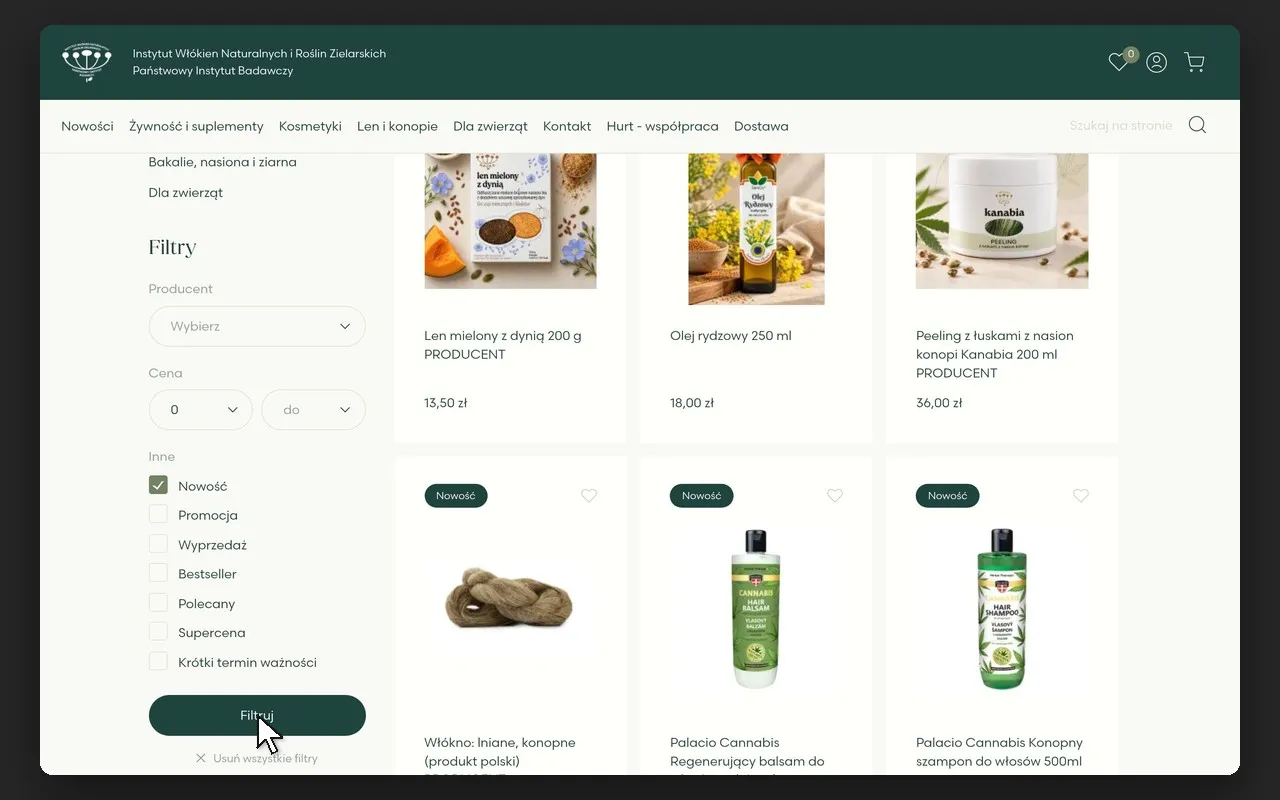Open the Dostawa menu item
This screenshot has height=800, width=1280.
[x=761, y=126]
